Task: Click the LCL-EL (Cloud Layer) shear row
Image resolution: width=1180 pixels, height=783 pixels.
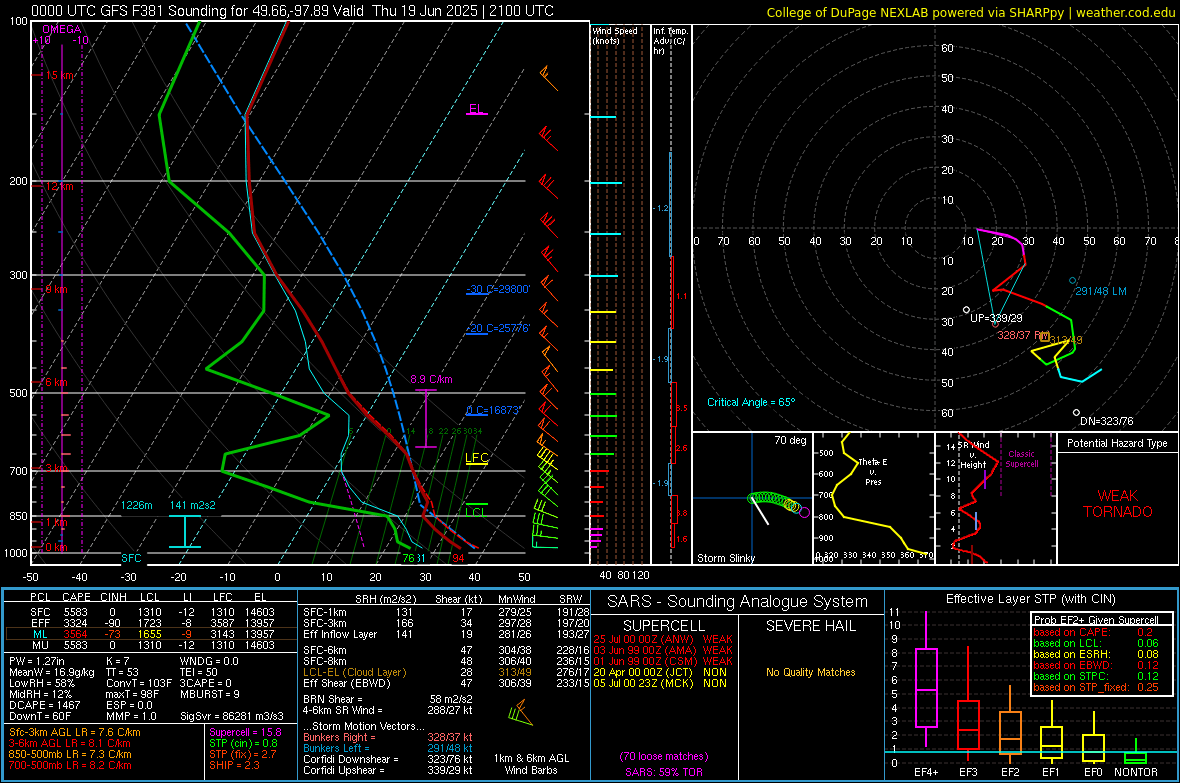Action: pos(447,672)
